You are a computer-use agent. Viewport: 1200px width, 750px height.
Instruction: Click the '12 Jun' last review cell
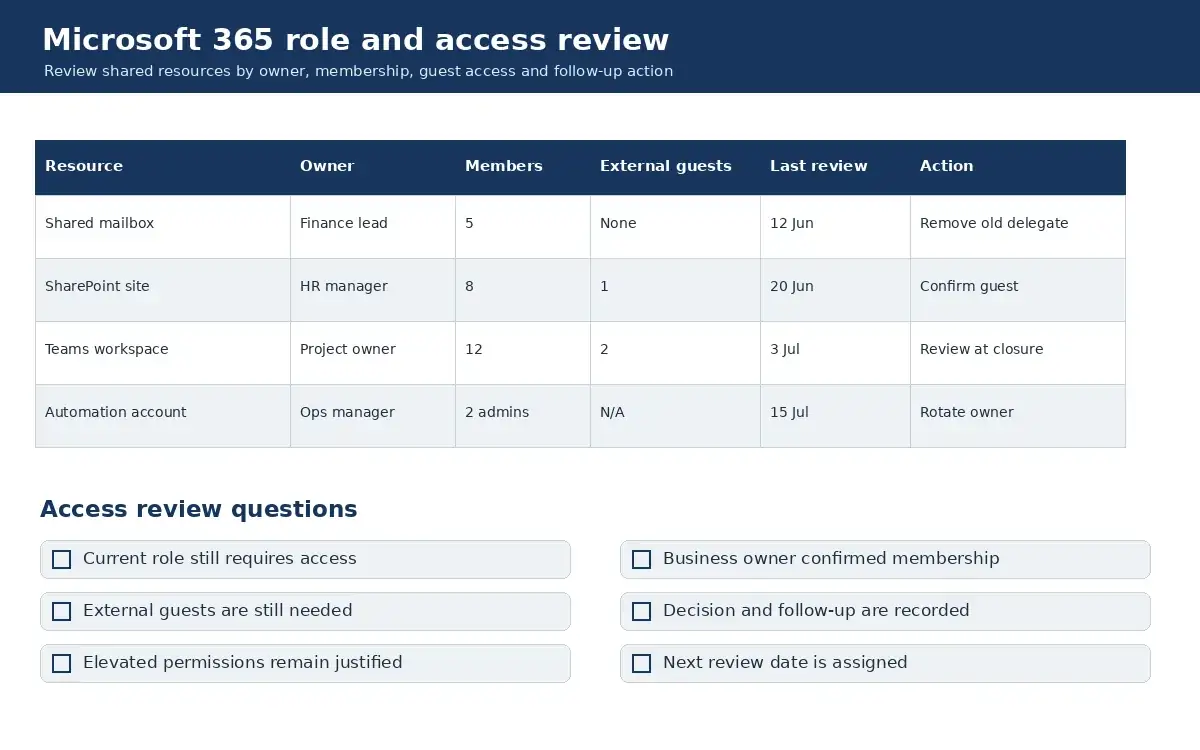click(836, 226)
